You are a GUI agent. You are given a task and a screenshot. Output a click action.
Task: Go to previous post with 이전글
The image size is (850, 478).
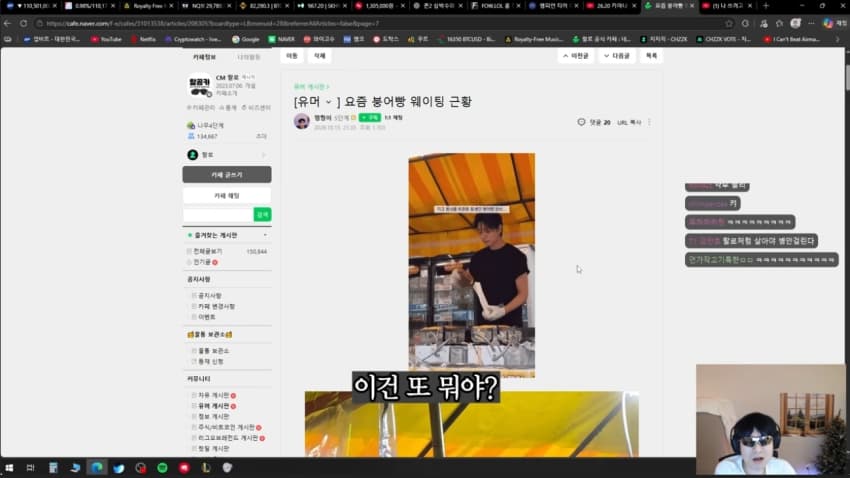click(x=576, y=56)
